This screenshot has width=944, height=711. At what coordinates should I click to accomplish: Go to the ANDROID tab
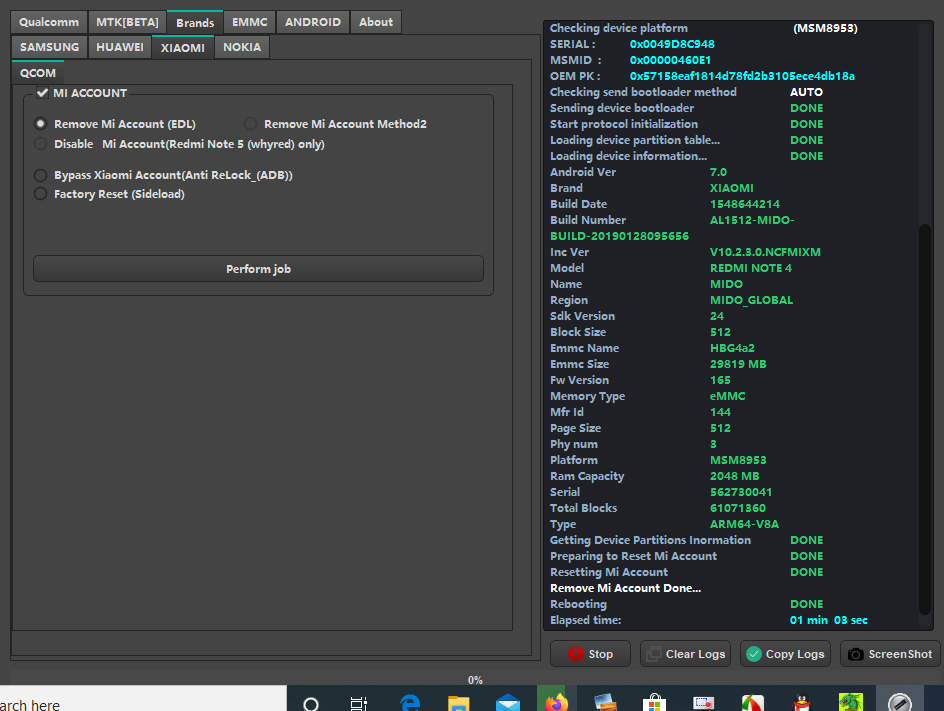[313, 22]
